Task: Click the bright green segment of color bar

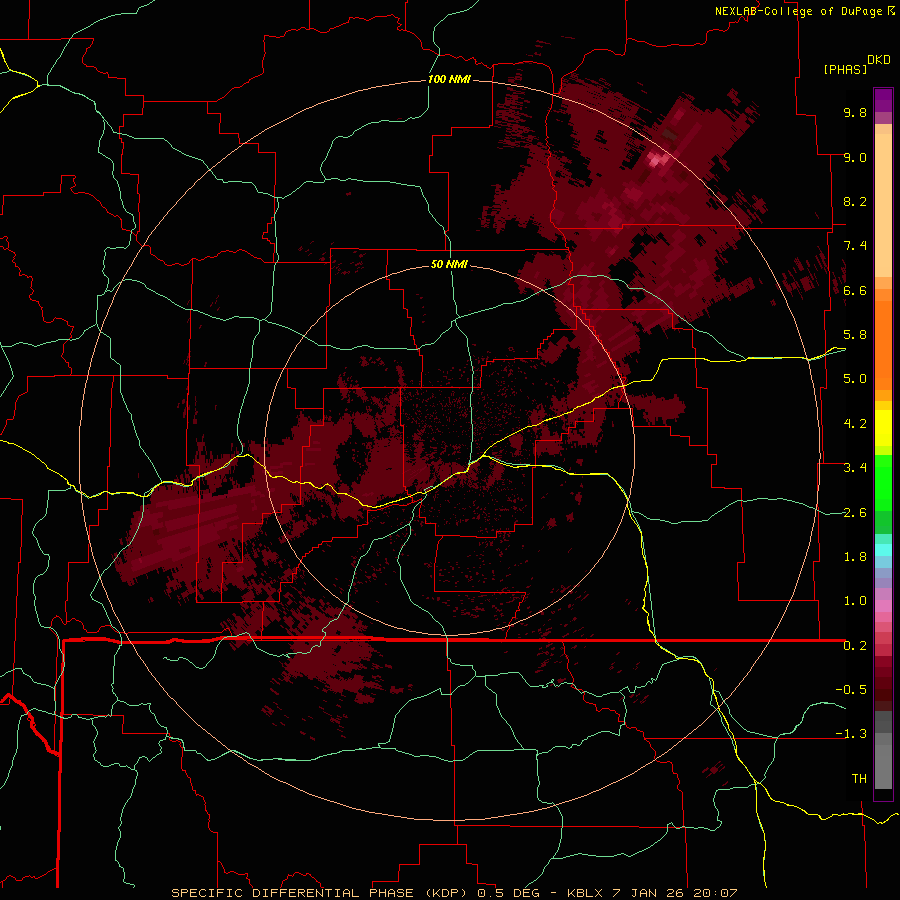Action: [883, 482]
